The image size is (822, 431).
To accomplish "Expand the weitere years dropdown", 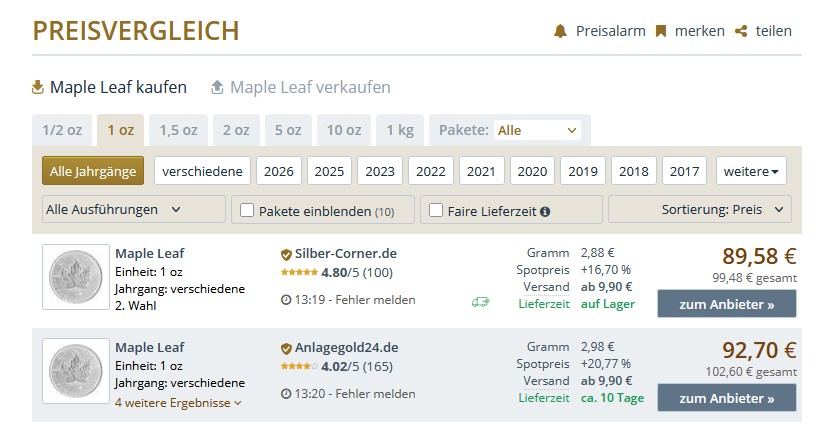I will (751, 171).
